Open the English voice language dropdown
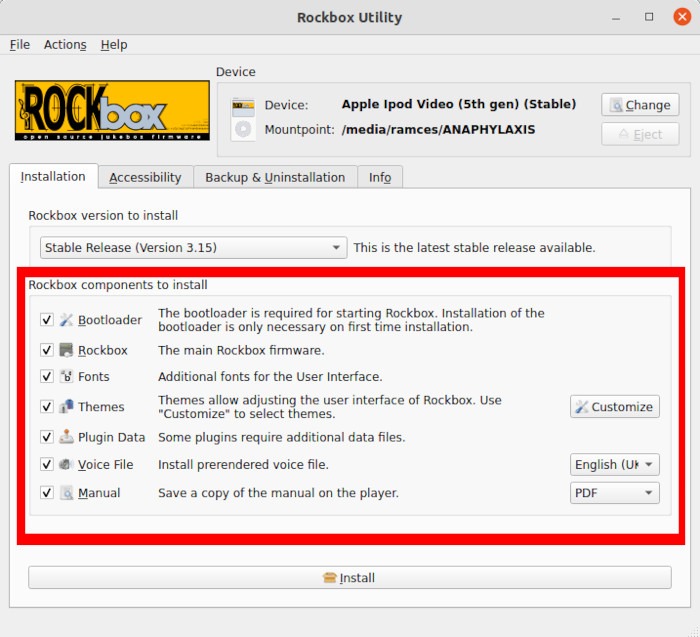Image resolution: width=700 pixels, height=637 pixels. (x=614, y=465)
